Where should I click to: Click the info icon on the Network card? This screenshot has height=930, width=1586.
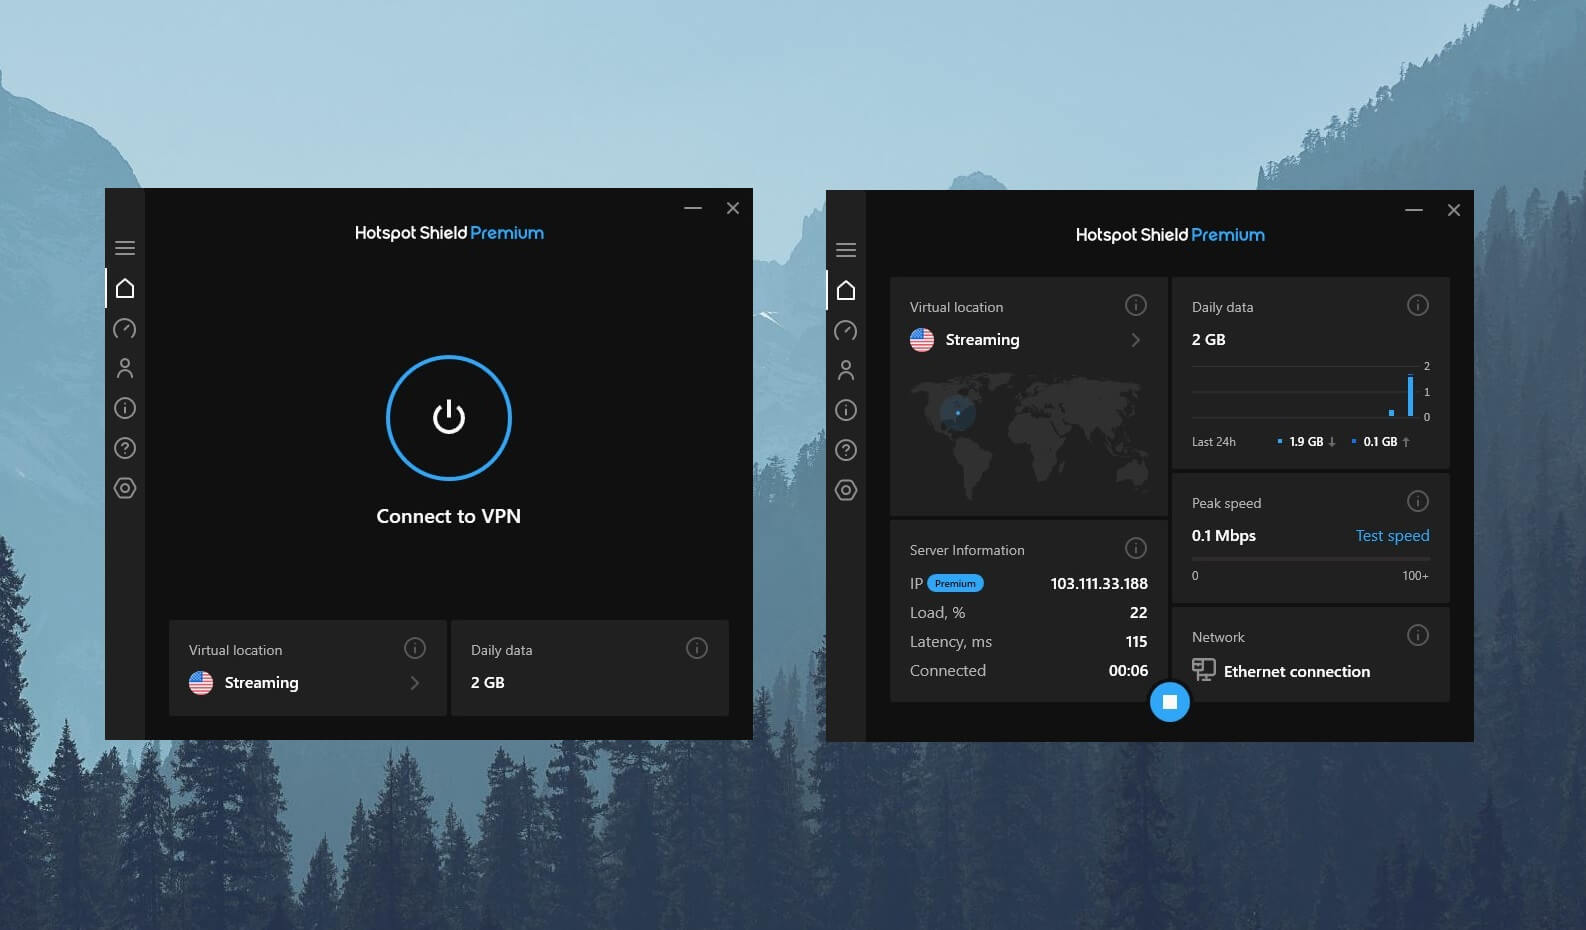(1417, 635)
